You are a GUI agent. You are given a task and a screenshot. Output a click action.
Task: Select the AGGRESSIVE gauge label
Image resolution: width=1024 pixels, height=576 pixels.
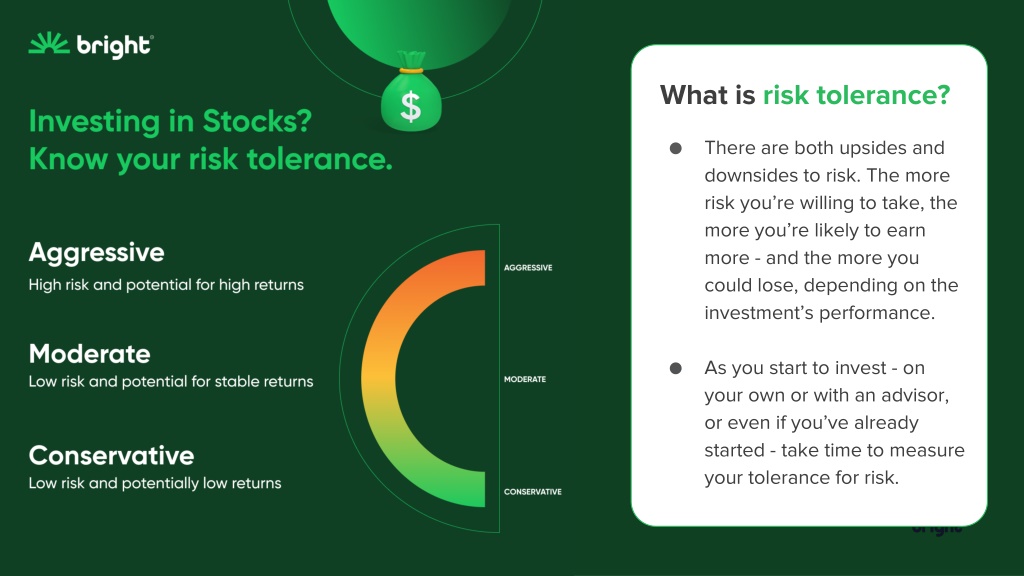[x=528, y=268]
